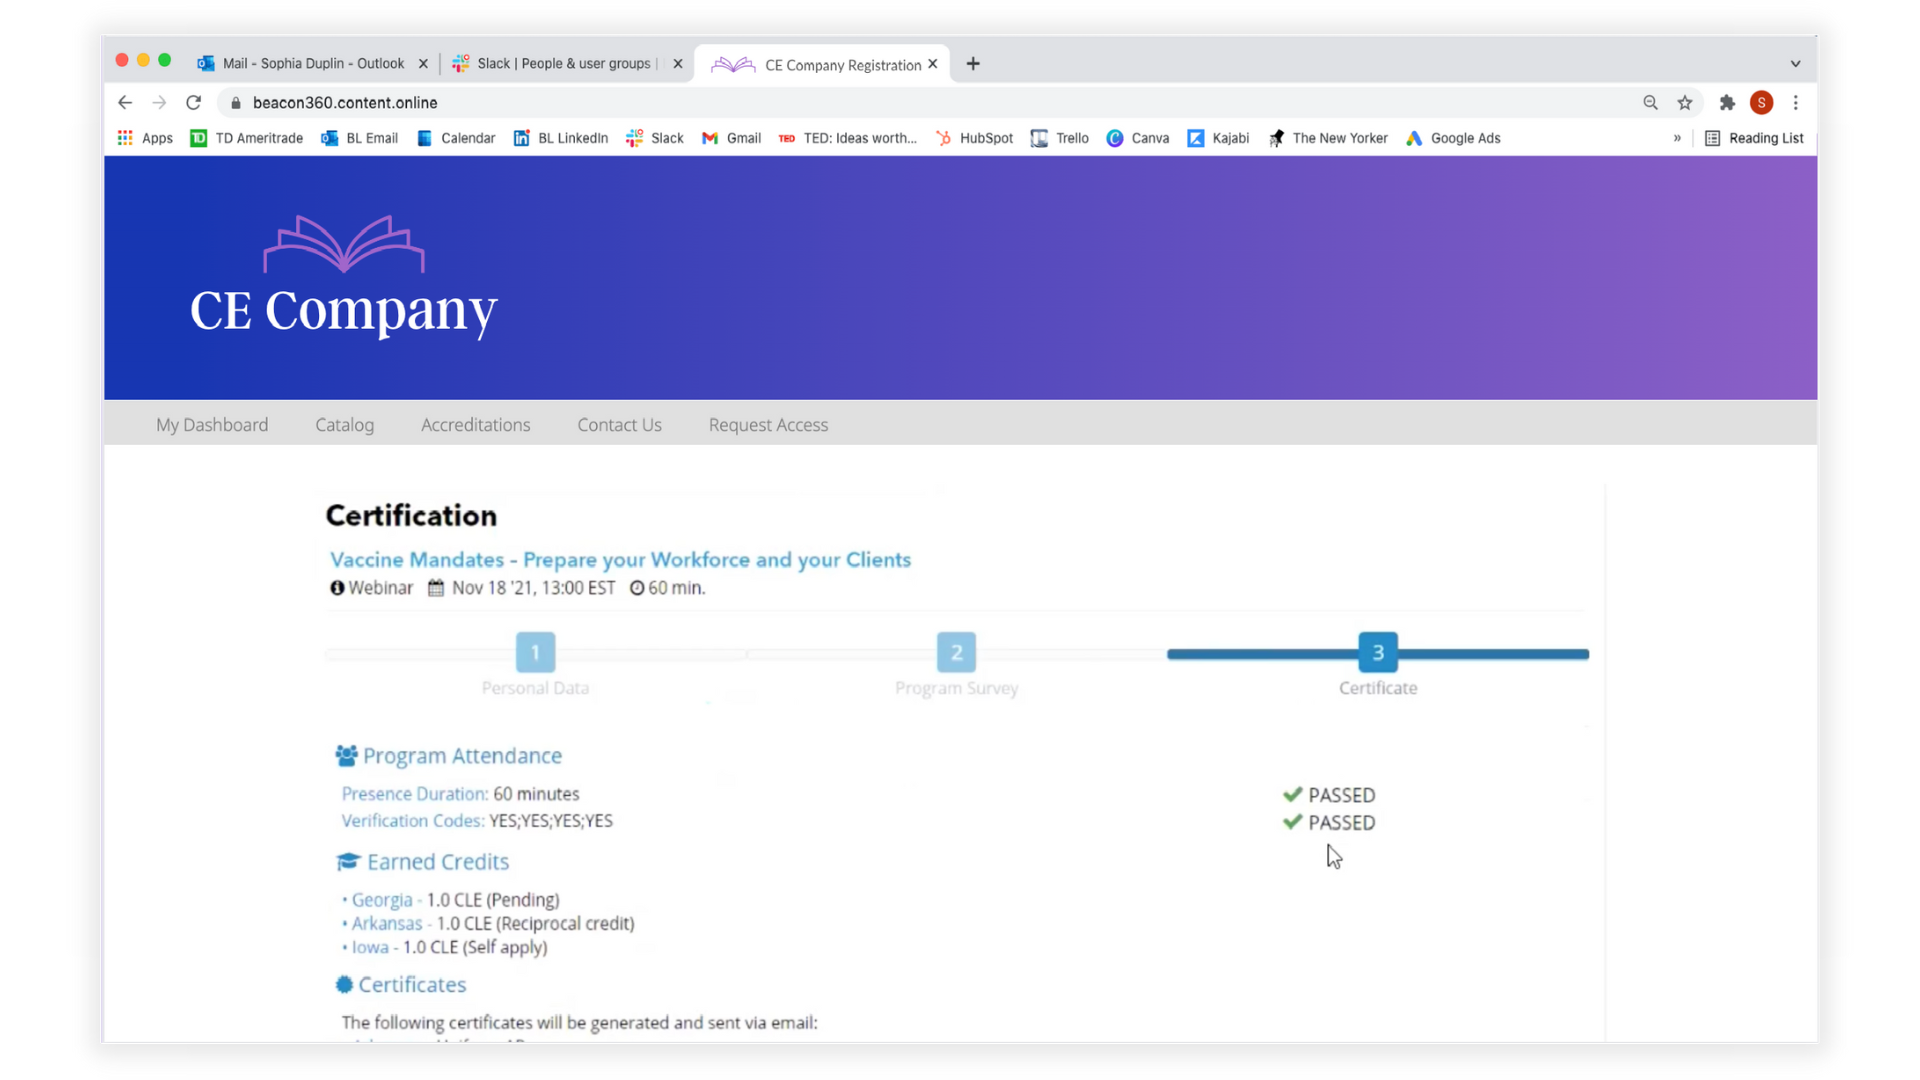Click the browser reload icon
The height and width of the screenshot is (1080, 1920).
[x=194, y=102]
